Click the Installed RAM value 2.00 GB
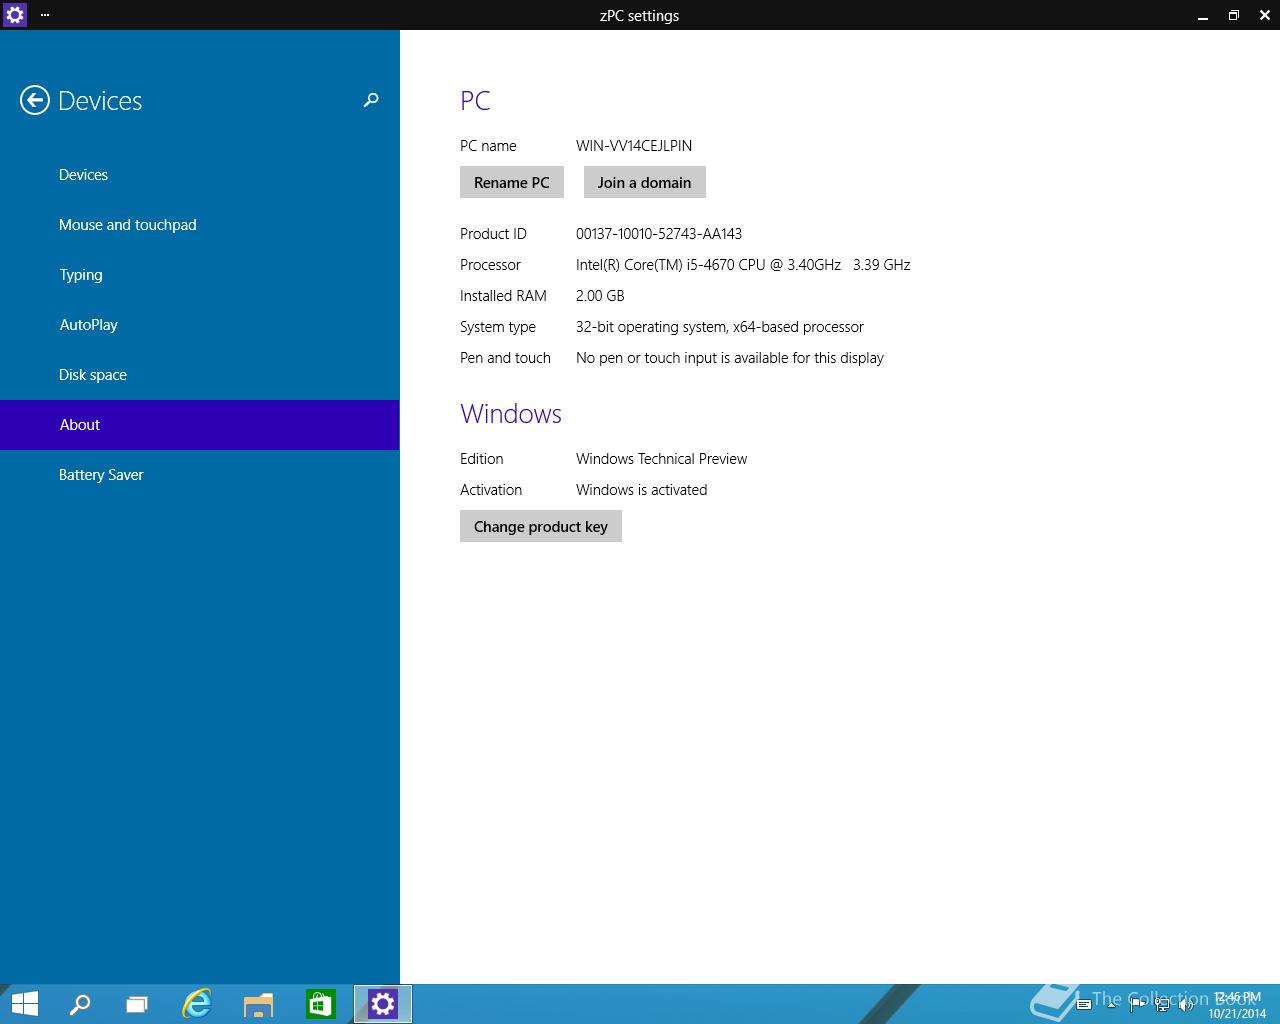Image resolution: width=1280 pixels, height=1024 pixels. pyautogui.click(x=600, y=296)
